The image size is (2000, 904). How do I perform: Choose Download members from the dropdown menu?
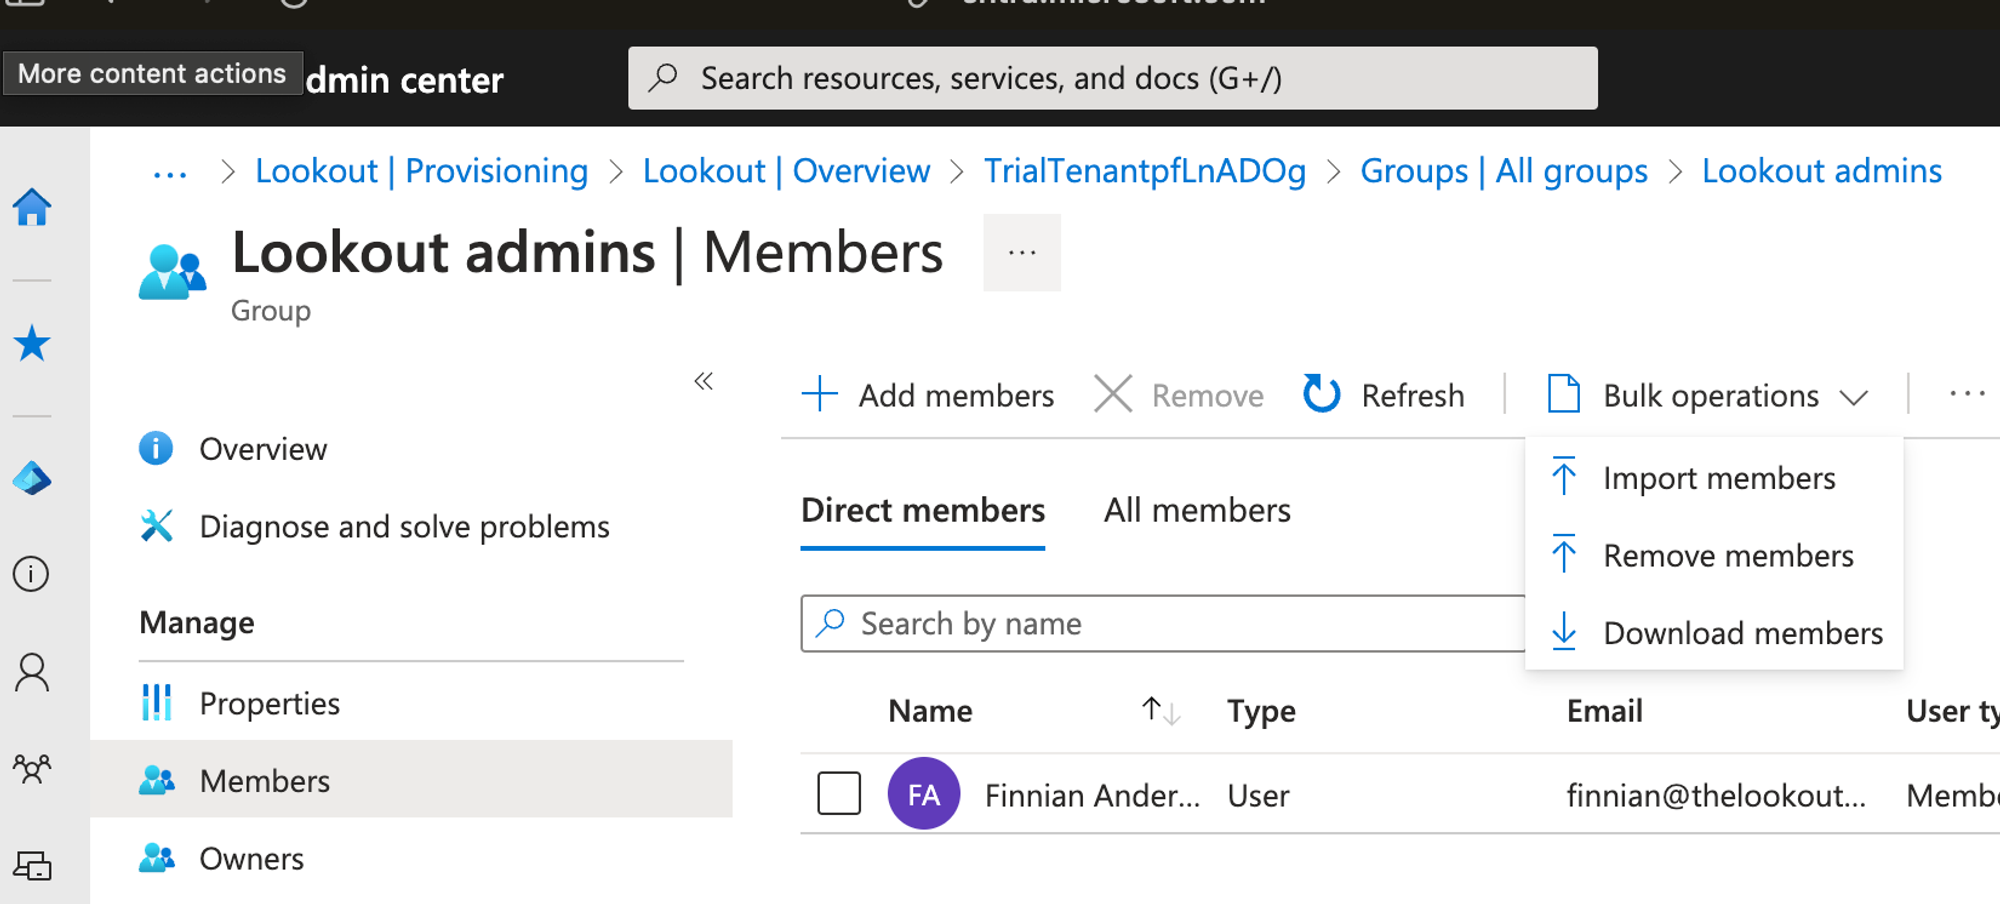click(1742, 633)
